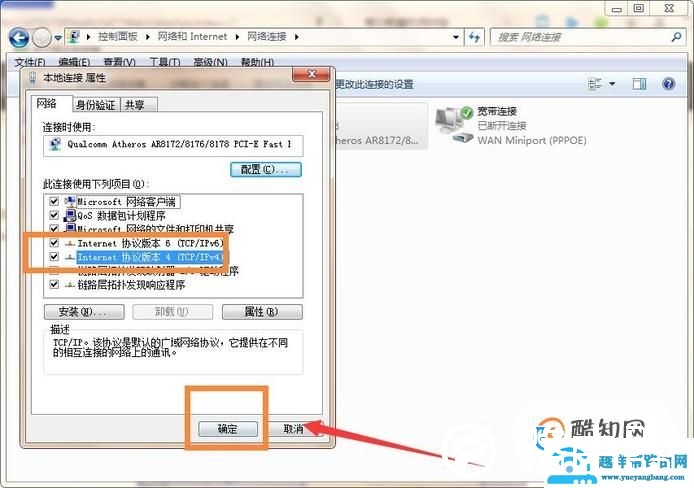Screen dimensions: 694x488
Task: Open the 查看(V) menu
Action: point(120,62)
